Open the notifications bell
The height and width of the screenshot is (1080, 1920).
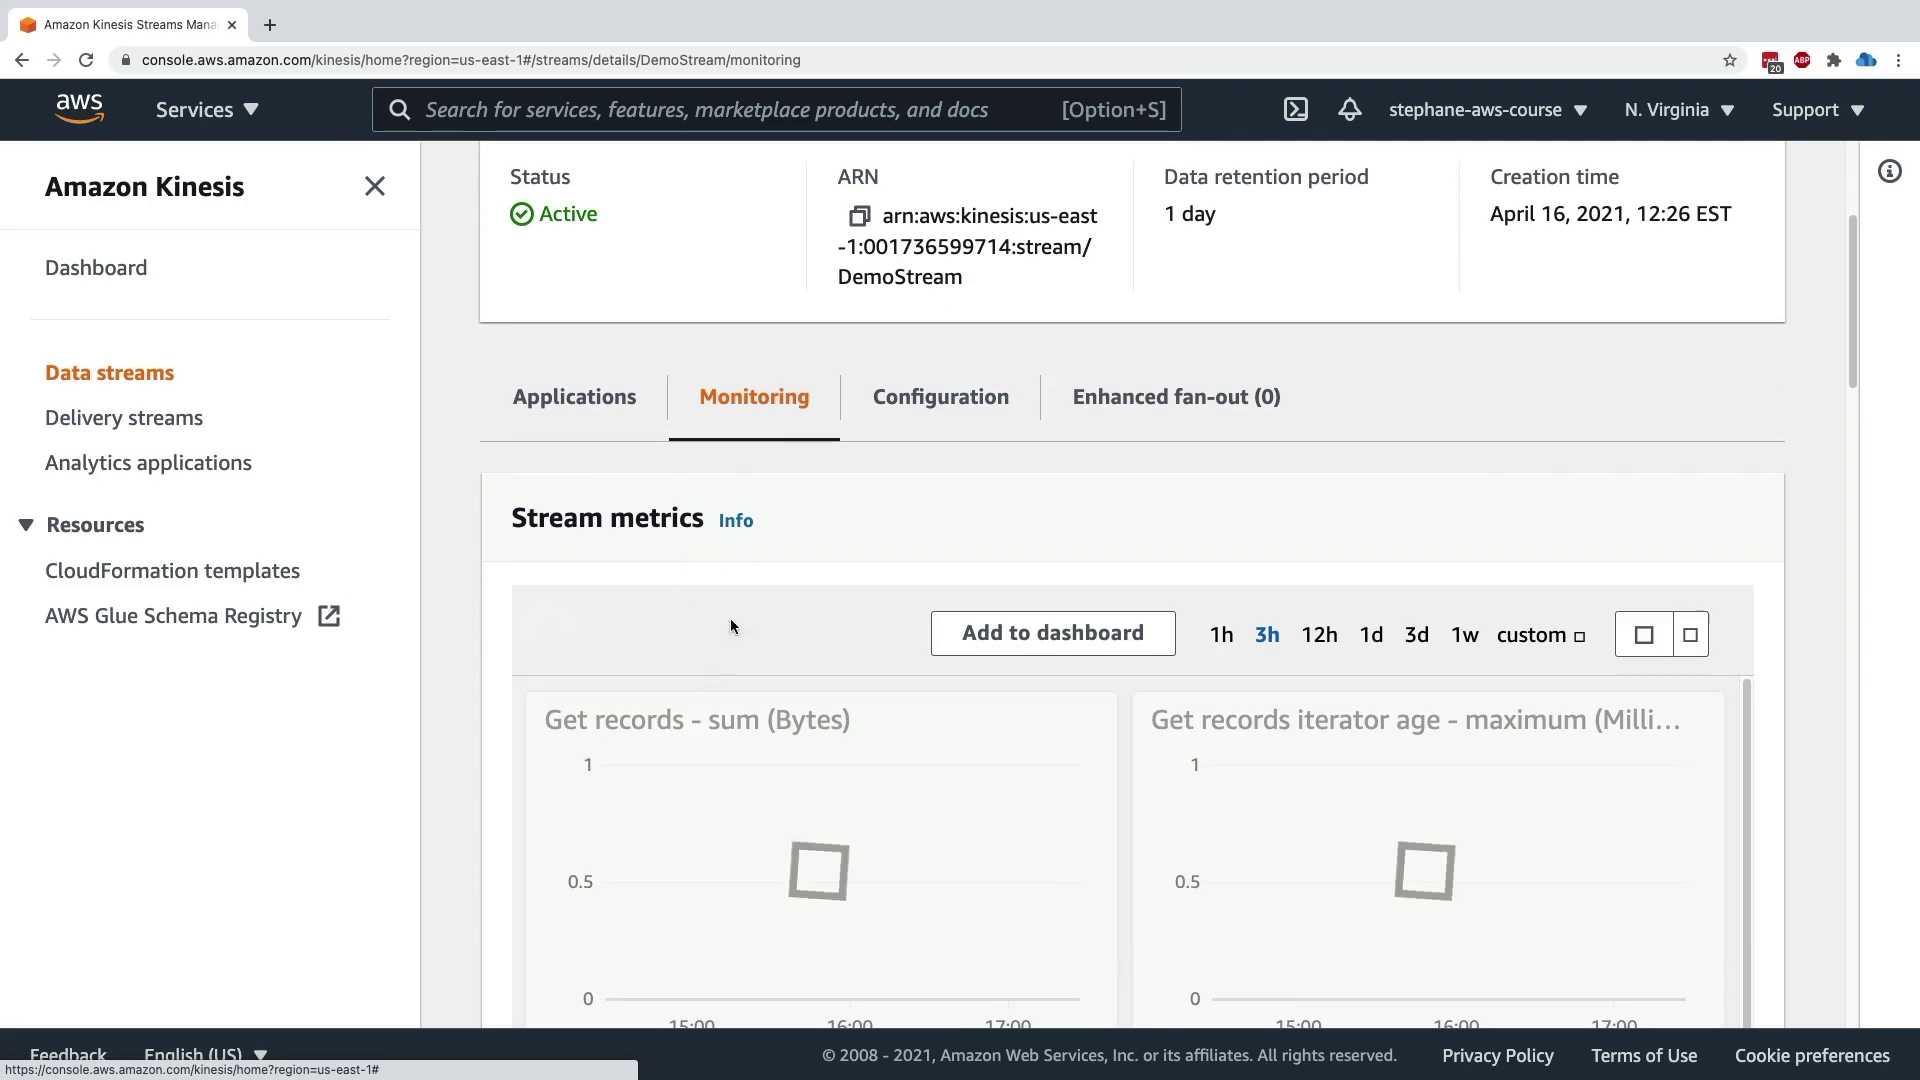point(1349,110)
